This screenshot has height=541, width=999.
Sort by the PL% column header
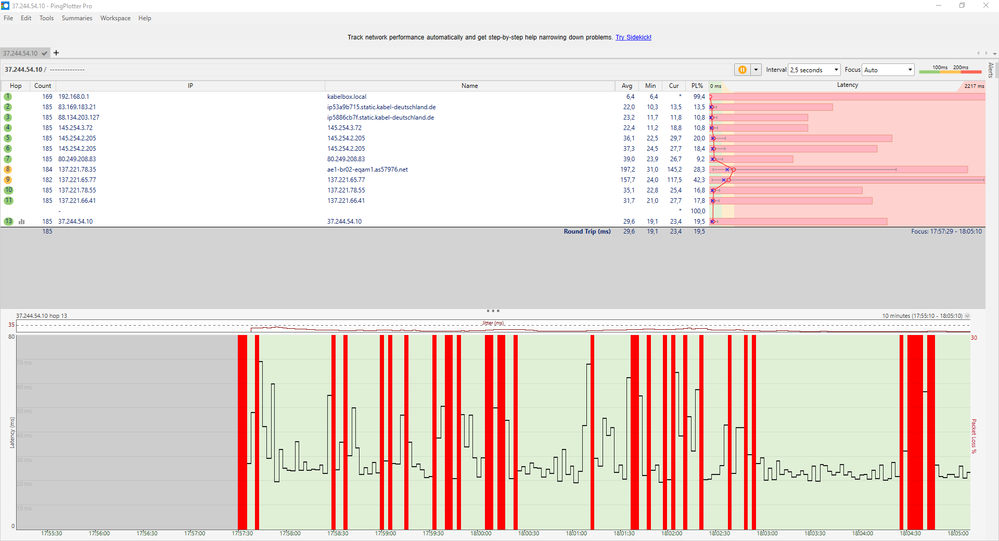point(697,86)
